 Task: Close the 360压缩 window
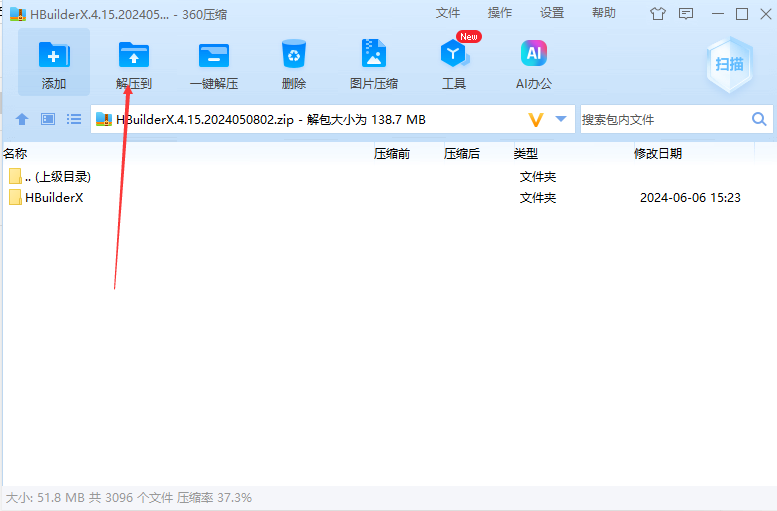coord(766,14)
